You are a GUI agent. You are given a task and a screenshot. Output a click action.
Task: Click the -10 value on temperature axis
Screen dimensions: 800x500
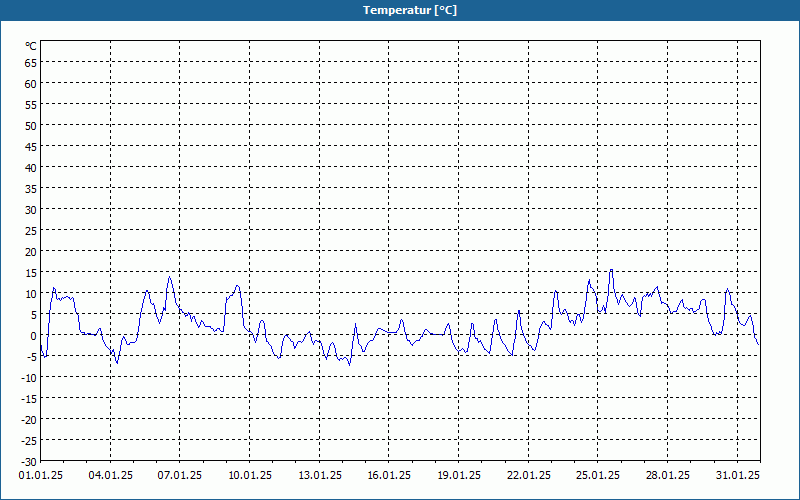(x=29, y=378)
